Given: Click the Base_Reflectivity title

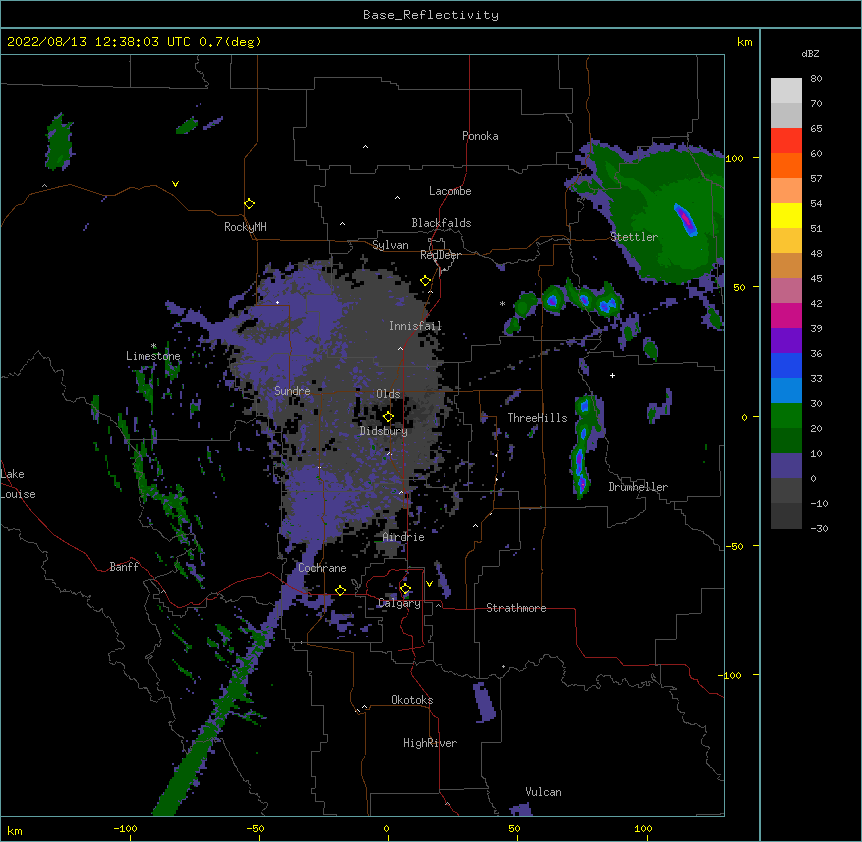Looking at the screenshot, I should coord(431,15).
